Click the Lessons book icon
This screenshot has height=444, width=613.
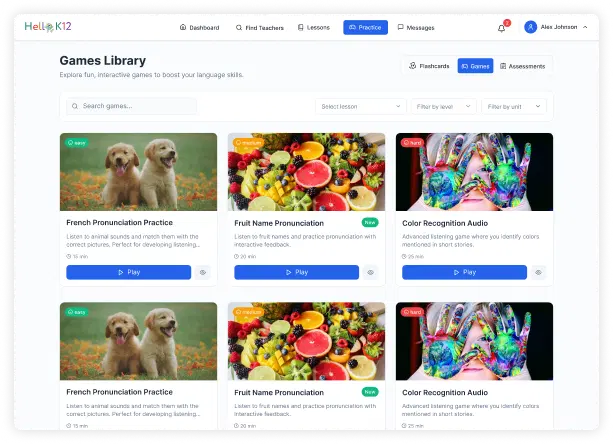[x=300, y=27]
